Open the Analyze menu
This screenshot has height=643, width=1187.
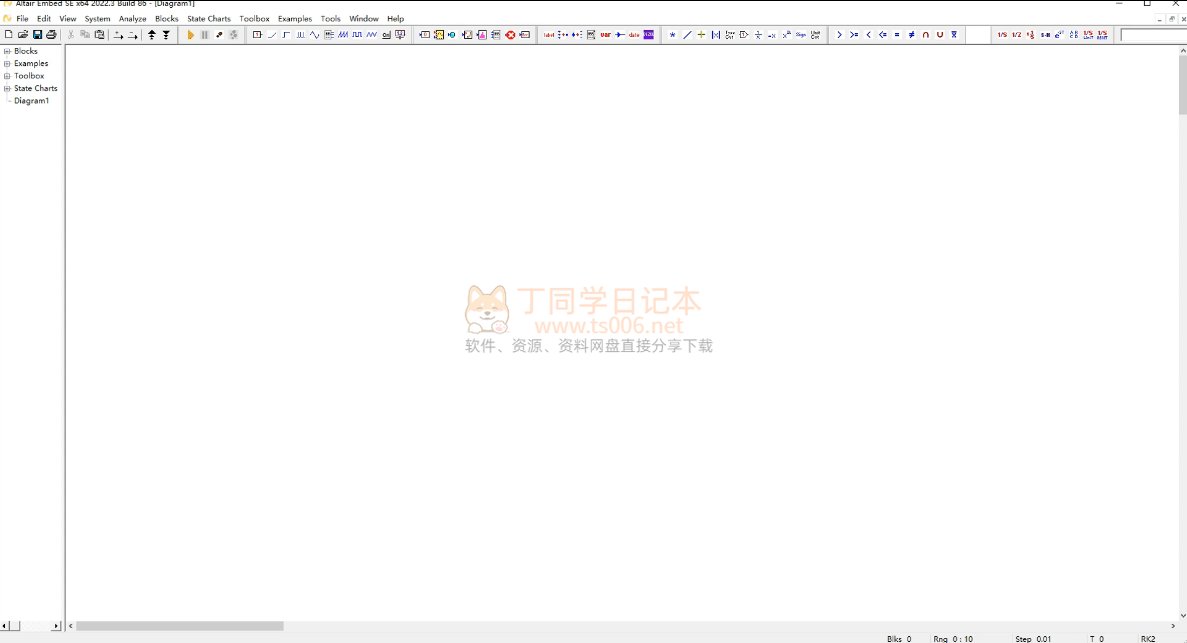(132, 19)
